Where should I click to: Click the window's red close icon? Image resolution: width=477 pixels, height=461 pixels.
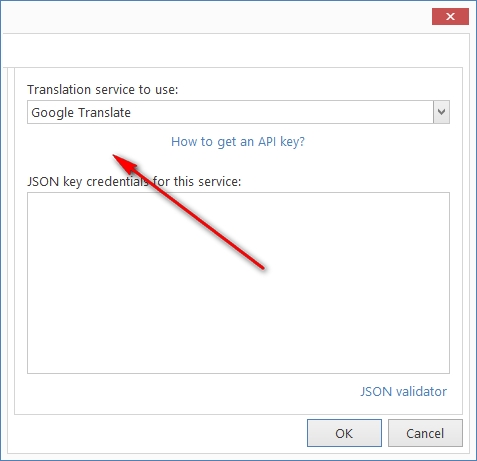[x=450, y=16]
